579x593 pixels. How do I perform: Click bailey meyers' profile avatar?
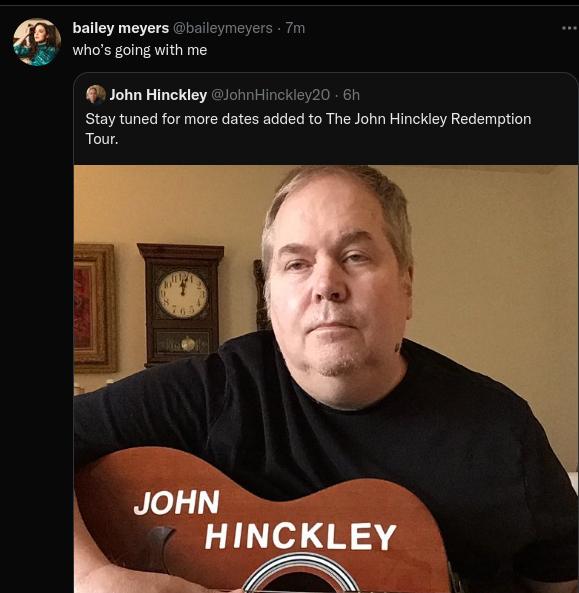[x=37, y=42]
